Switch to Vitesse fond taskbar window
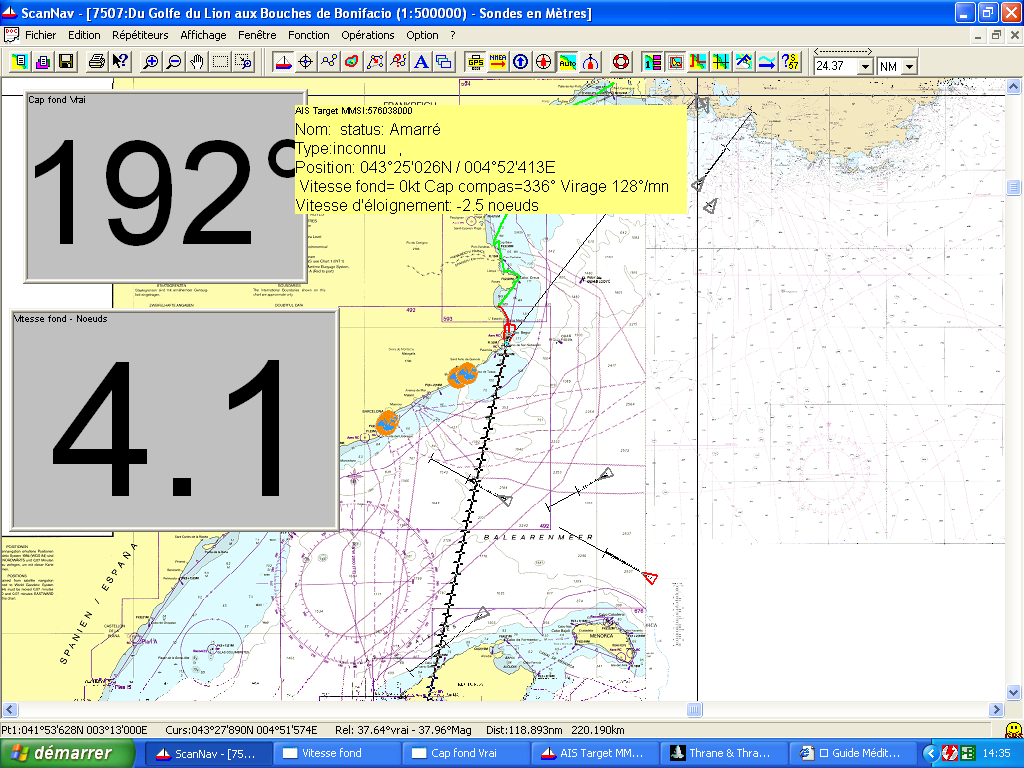The height and width of the screenshot is (768, 1024). pyautogui.click(x=336, y=754)
